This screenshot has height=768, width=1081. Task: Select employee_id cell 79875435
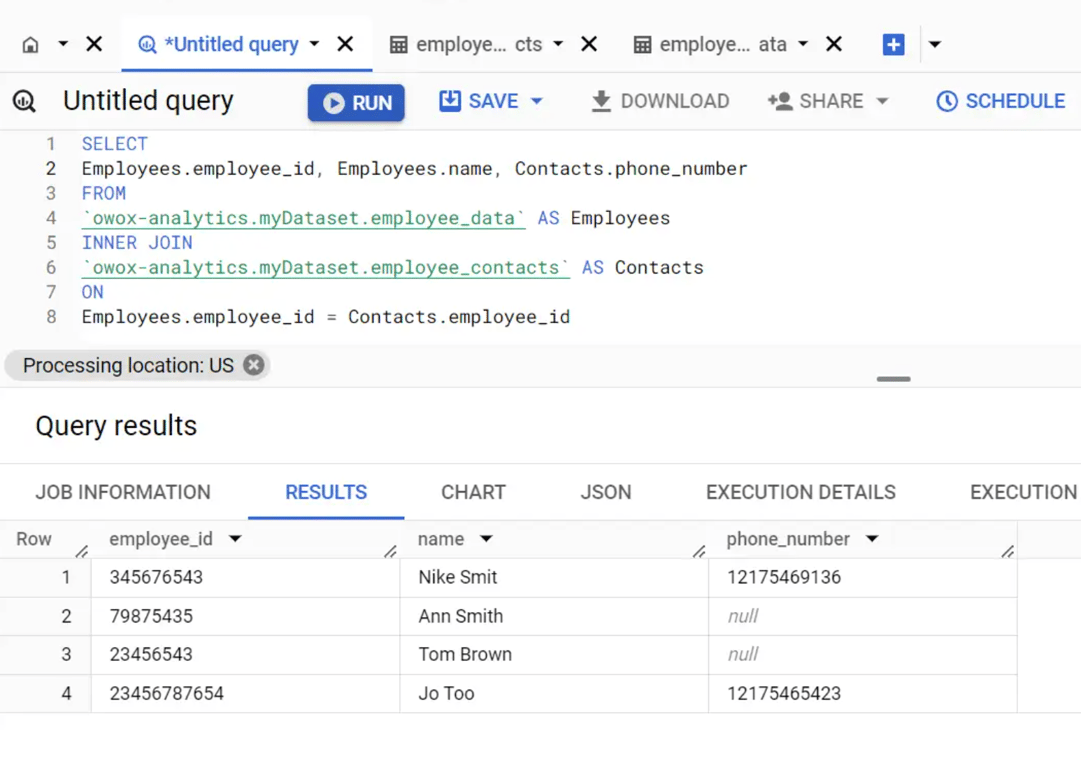point(245,616)
